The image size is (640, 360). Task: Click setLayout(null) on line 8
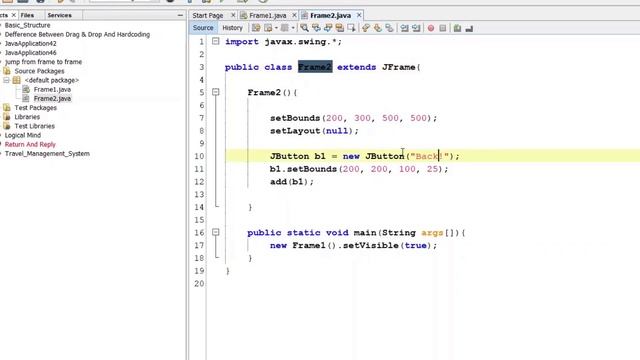click(x=314, y=131)
